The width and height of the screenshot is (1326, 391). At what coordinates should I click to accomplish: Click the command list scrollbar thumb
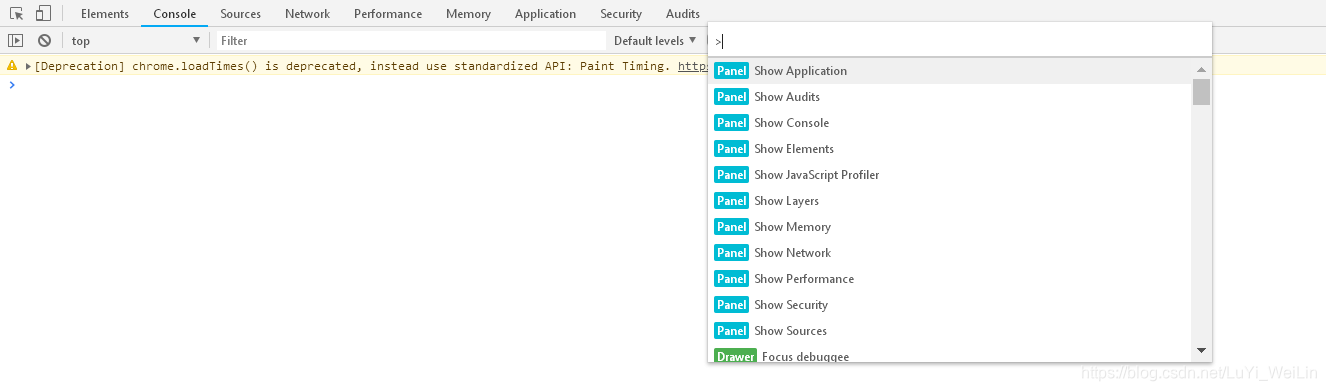tap(1202, 92)
